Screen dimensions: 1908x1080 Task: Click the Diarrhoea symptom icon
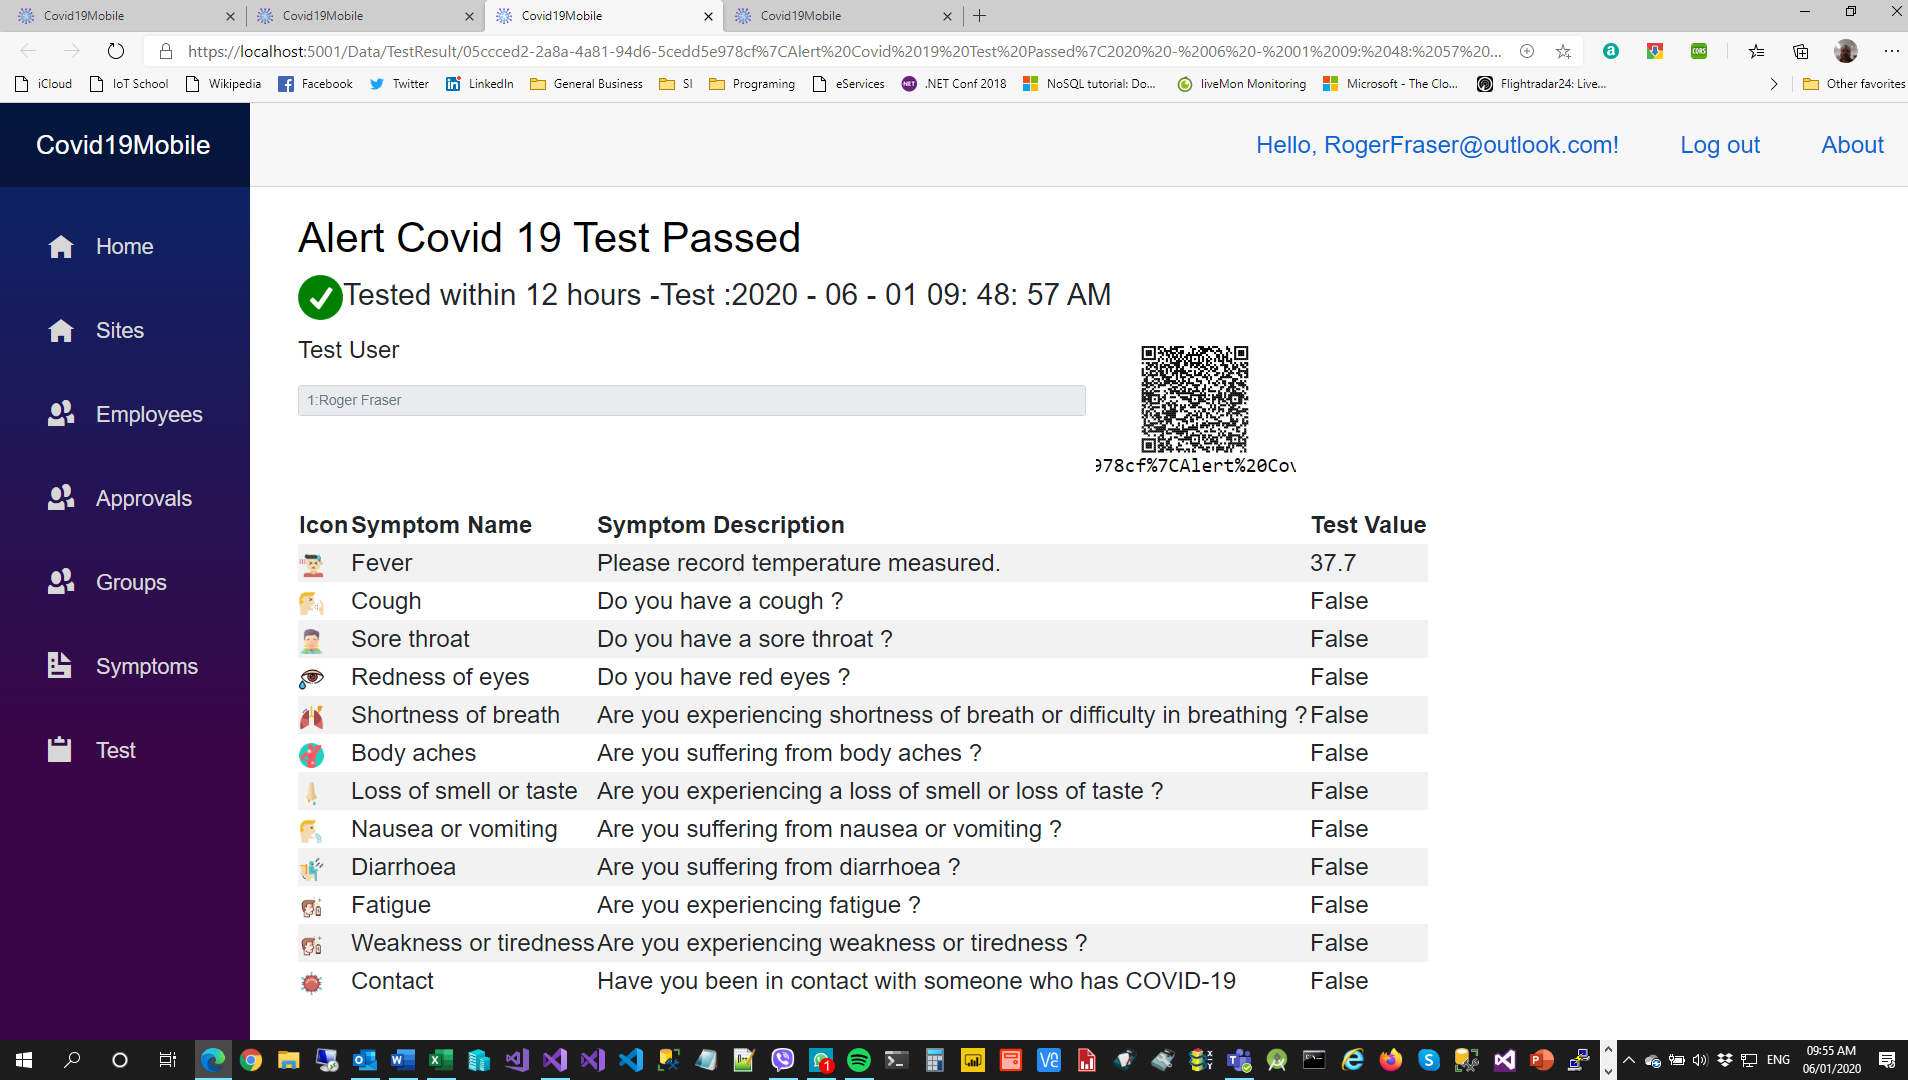tap(312, 868)
